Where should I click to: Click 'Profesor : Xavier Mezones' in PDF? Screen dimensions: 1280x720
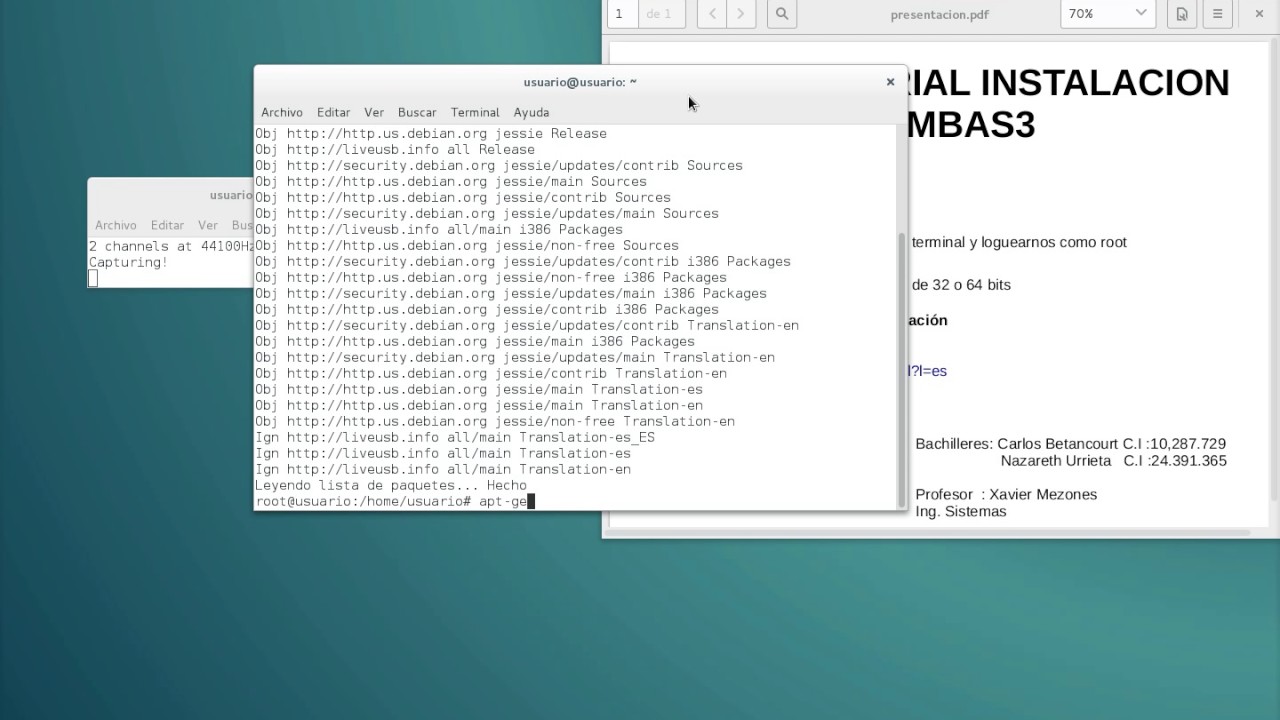[x=1006, y=494]
